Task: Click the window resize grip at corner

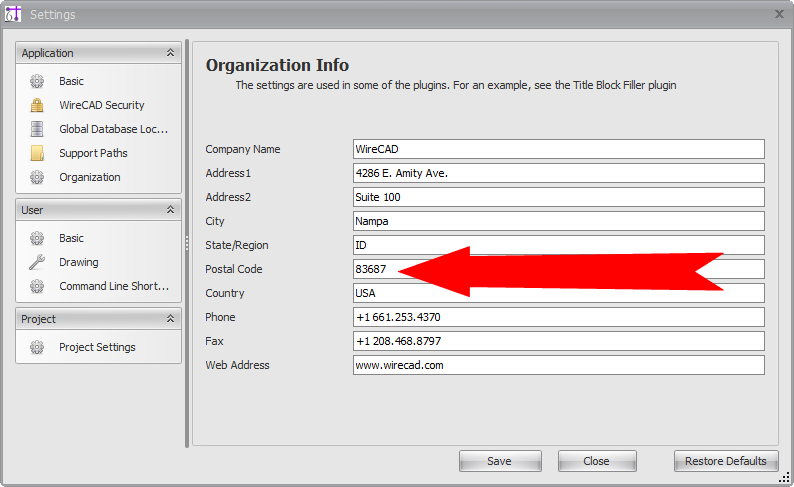Action: click(x=784, y=477)
